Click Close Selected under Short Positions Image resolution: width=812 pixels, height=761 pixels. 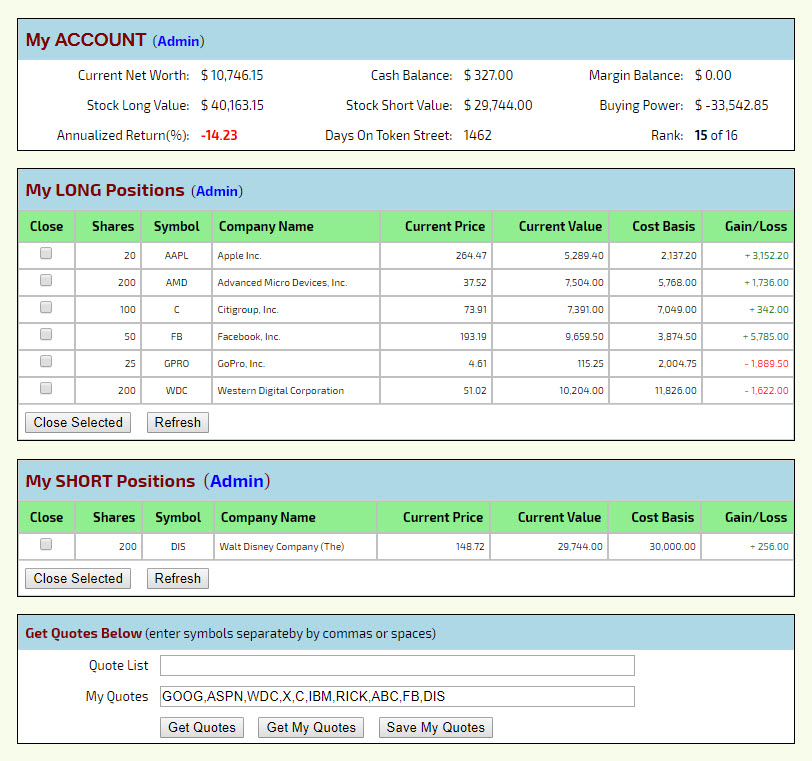tap(78, 579)
